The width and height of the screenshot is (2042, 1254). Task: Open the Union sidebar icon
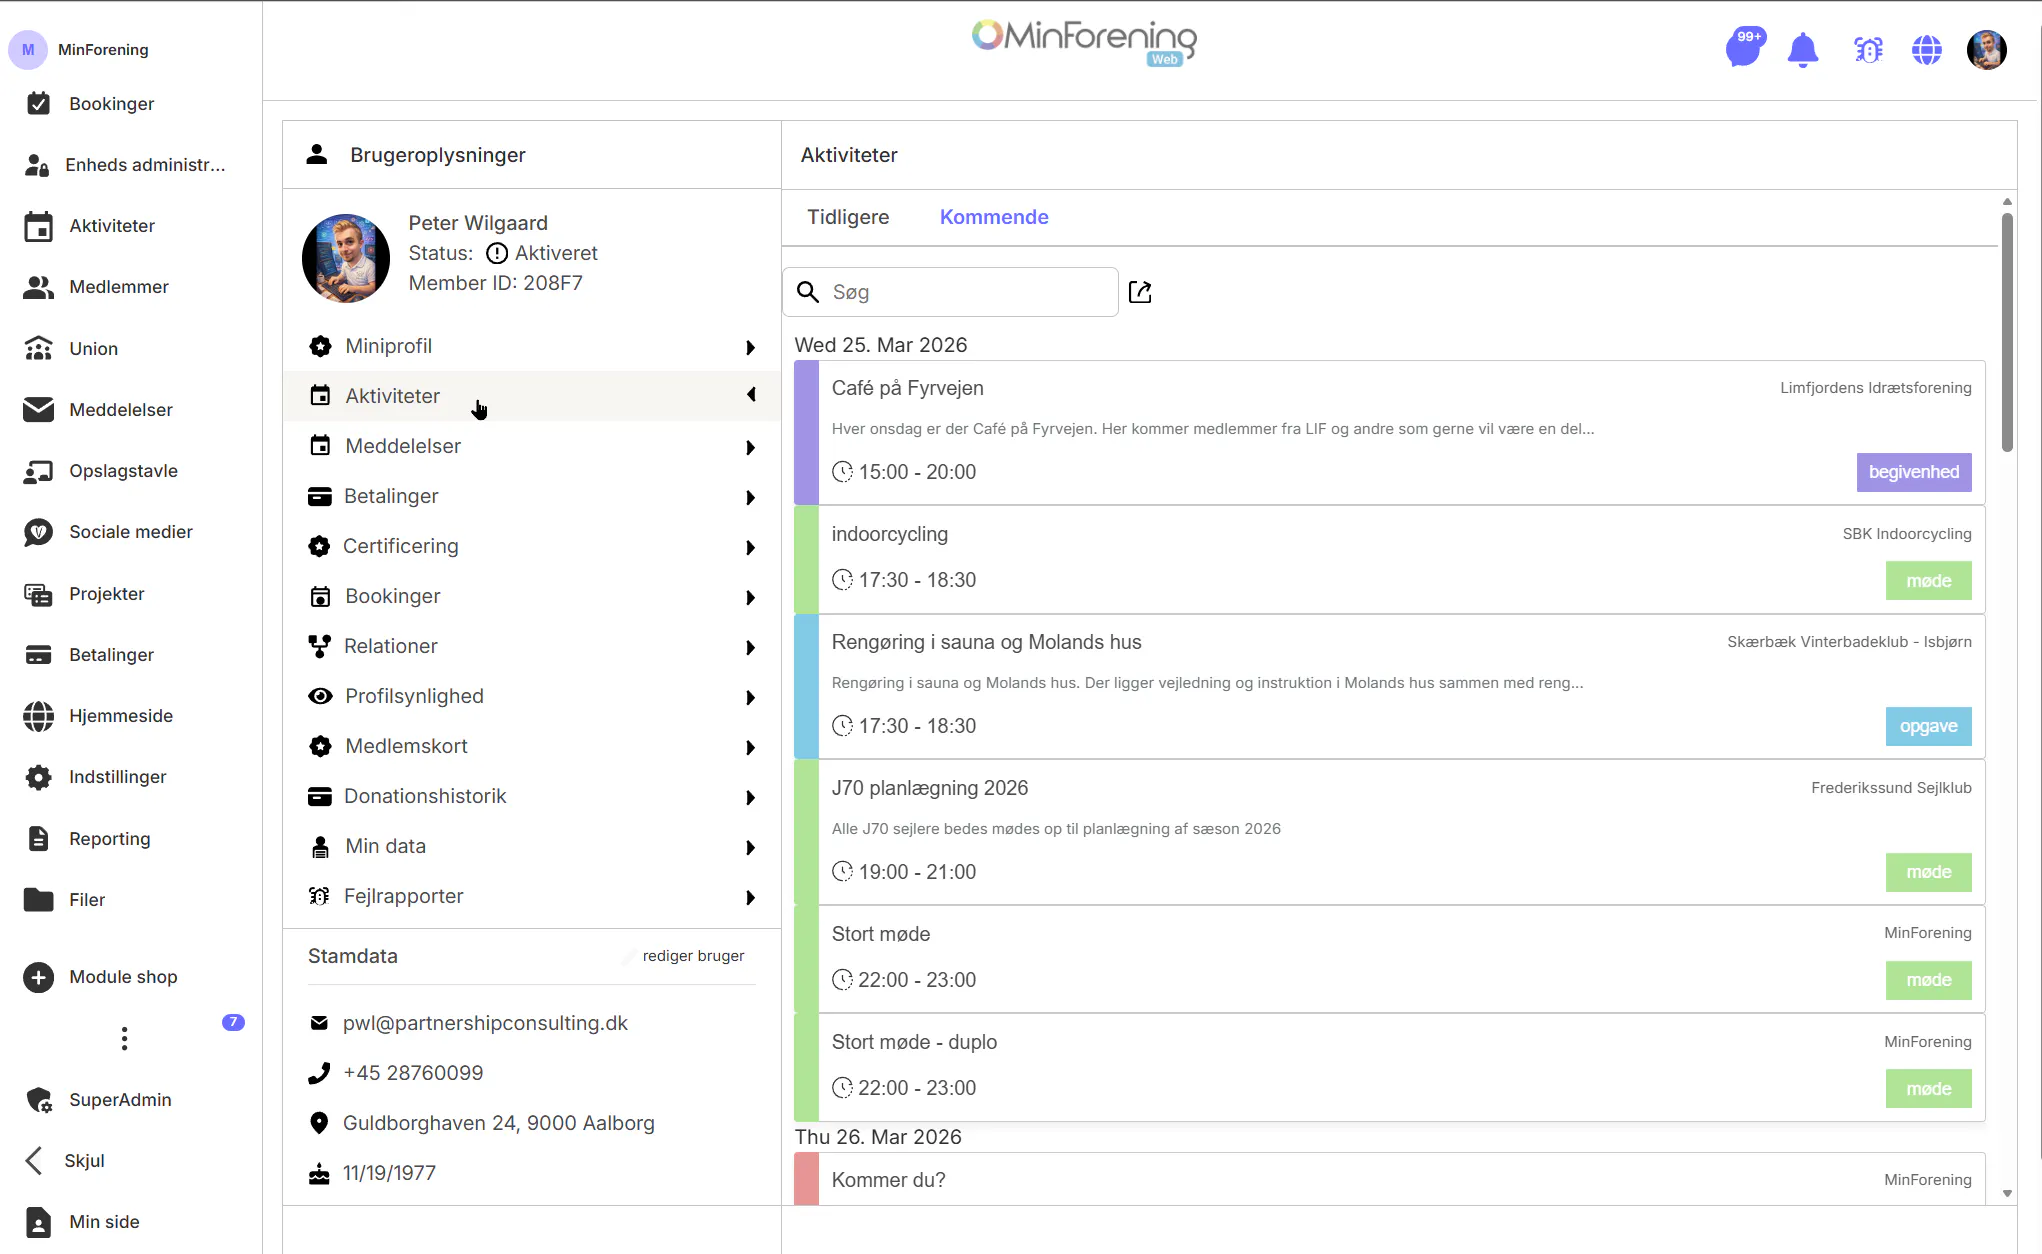(38, 348)
